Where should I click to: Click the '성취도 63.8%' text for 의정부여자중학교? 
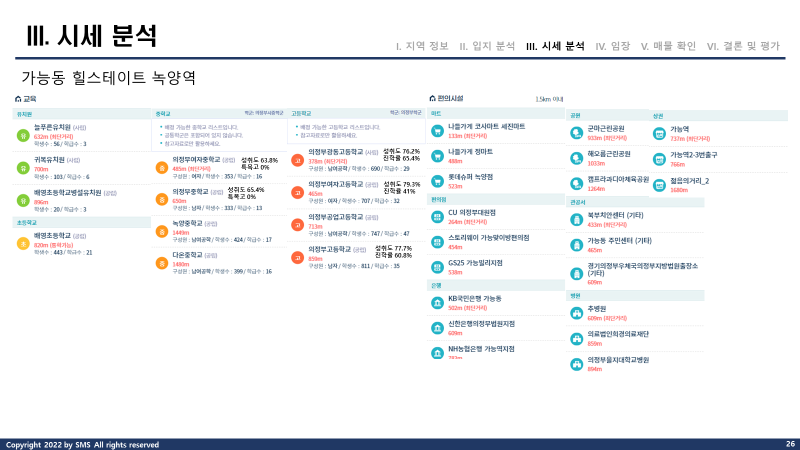(x=259, y=160)
